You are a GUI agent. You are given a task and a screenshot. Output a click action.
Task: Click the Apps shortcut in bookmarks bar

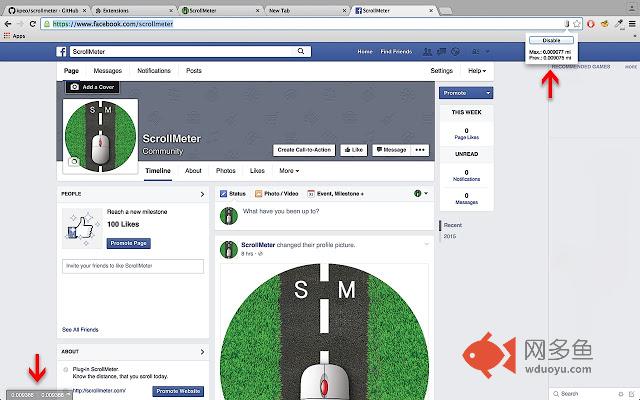14,36
